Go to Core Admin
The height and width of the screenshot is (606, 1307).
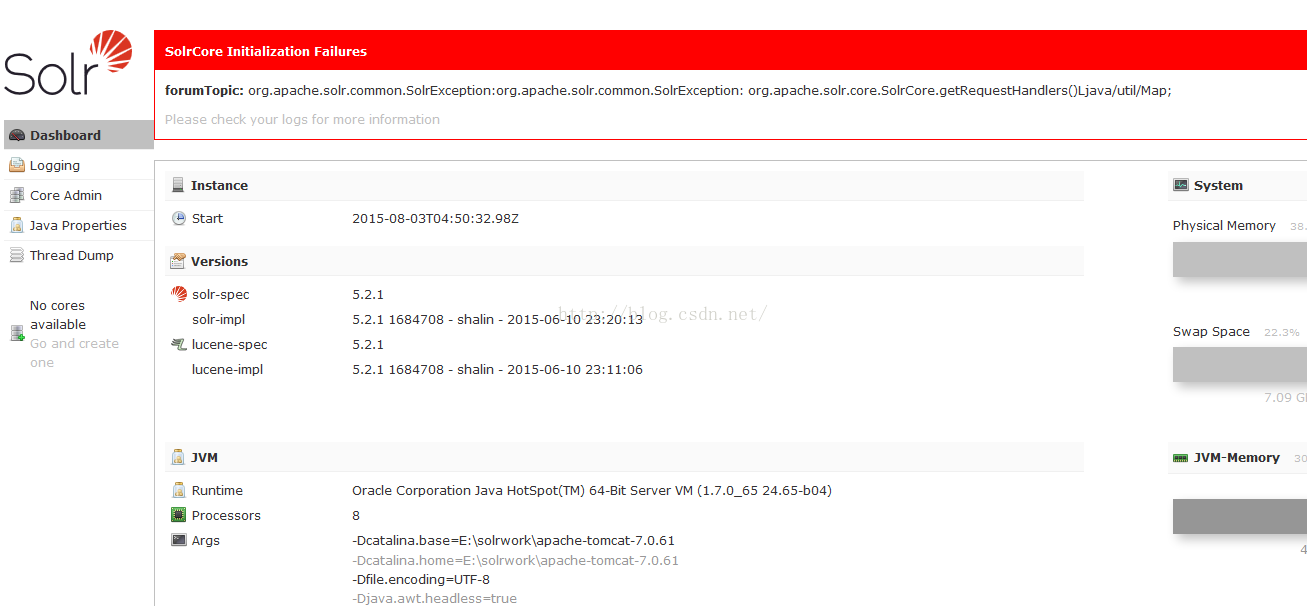[x=79, y=195]
